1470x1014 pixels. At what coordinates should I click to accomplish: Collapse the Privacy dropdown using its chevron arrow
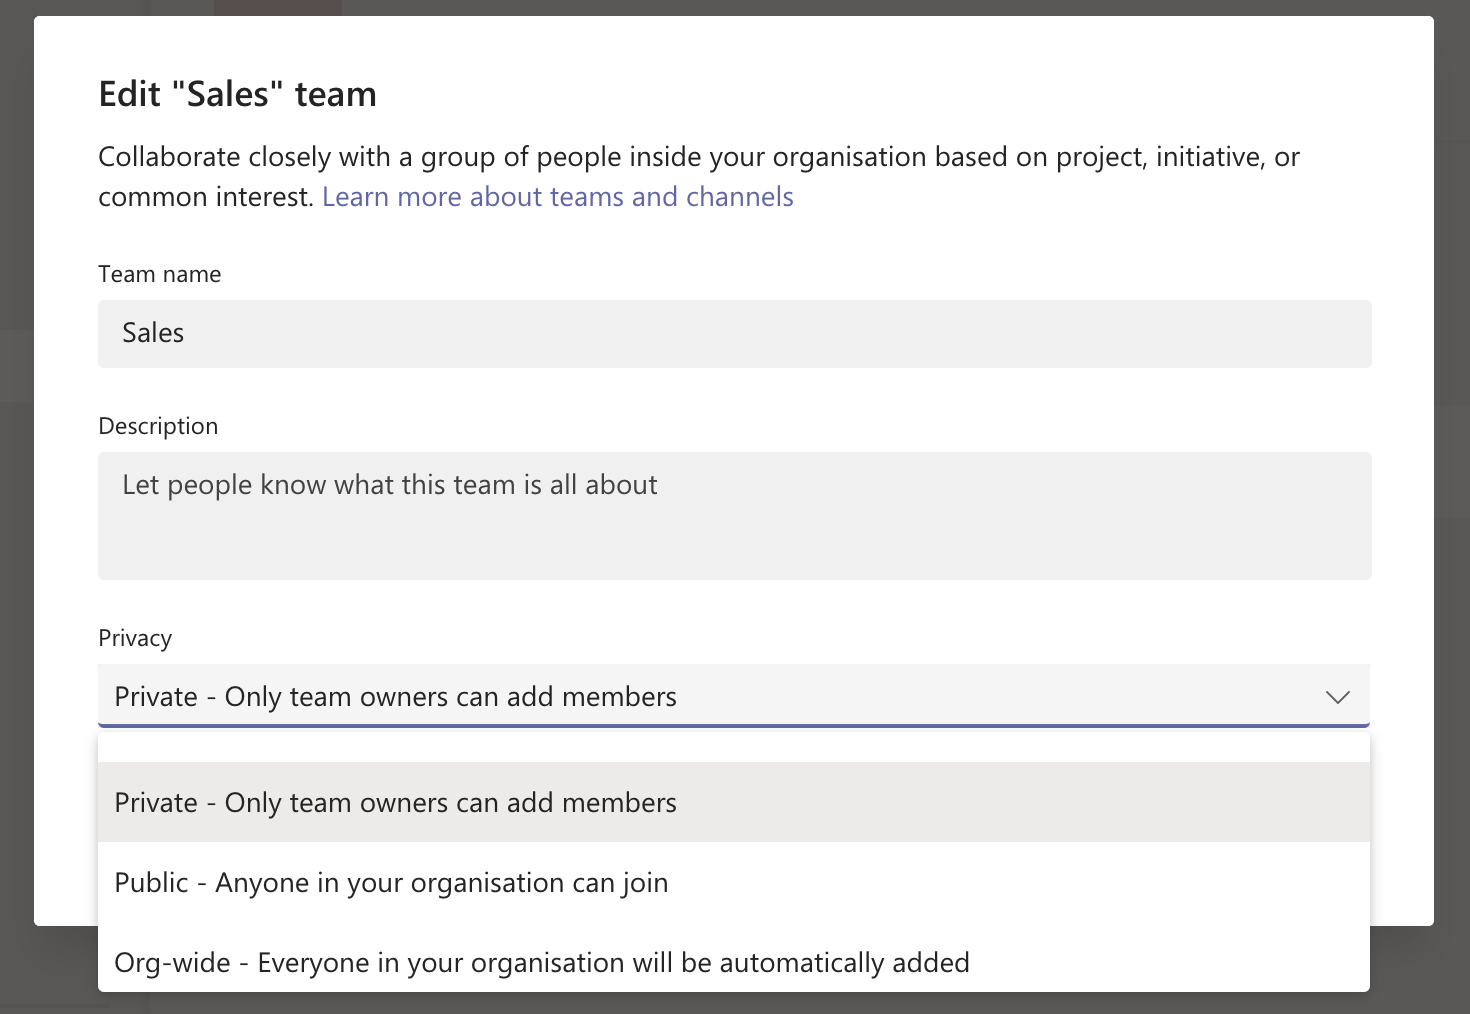click(x=1337, y=697)
